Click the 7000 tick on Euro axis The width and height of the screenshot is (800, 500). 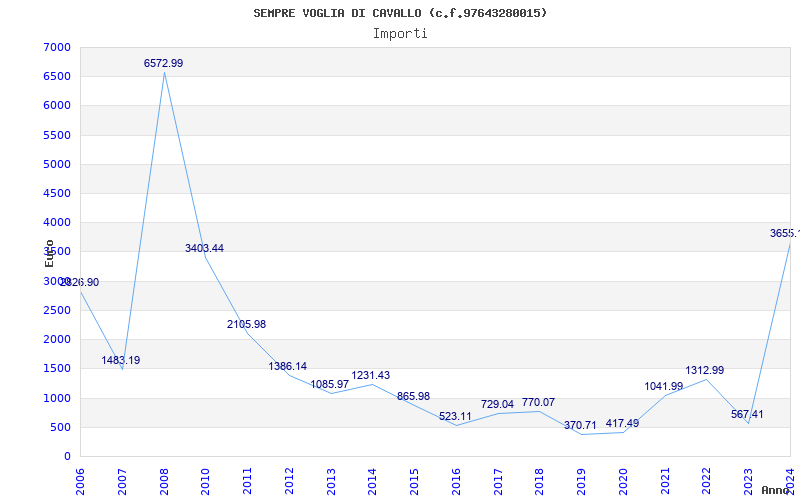click(x=57, y=47)
